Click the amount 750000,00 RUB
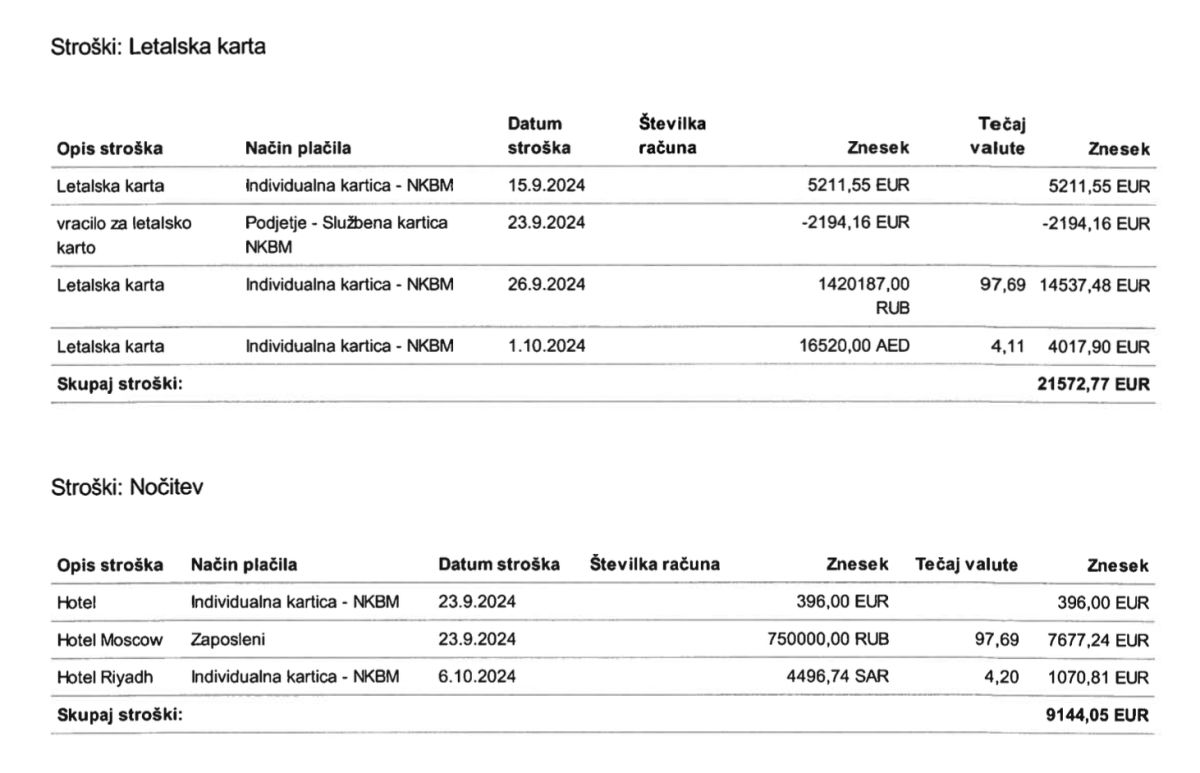 (826, 640)
